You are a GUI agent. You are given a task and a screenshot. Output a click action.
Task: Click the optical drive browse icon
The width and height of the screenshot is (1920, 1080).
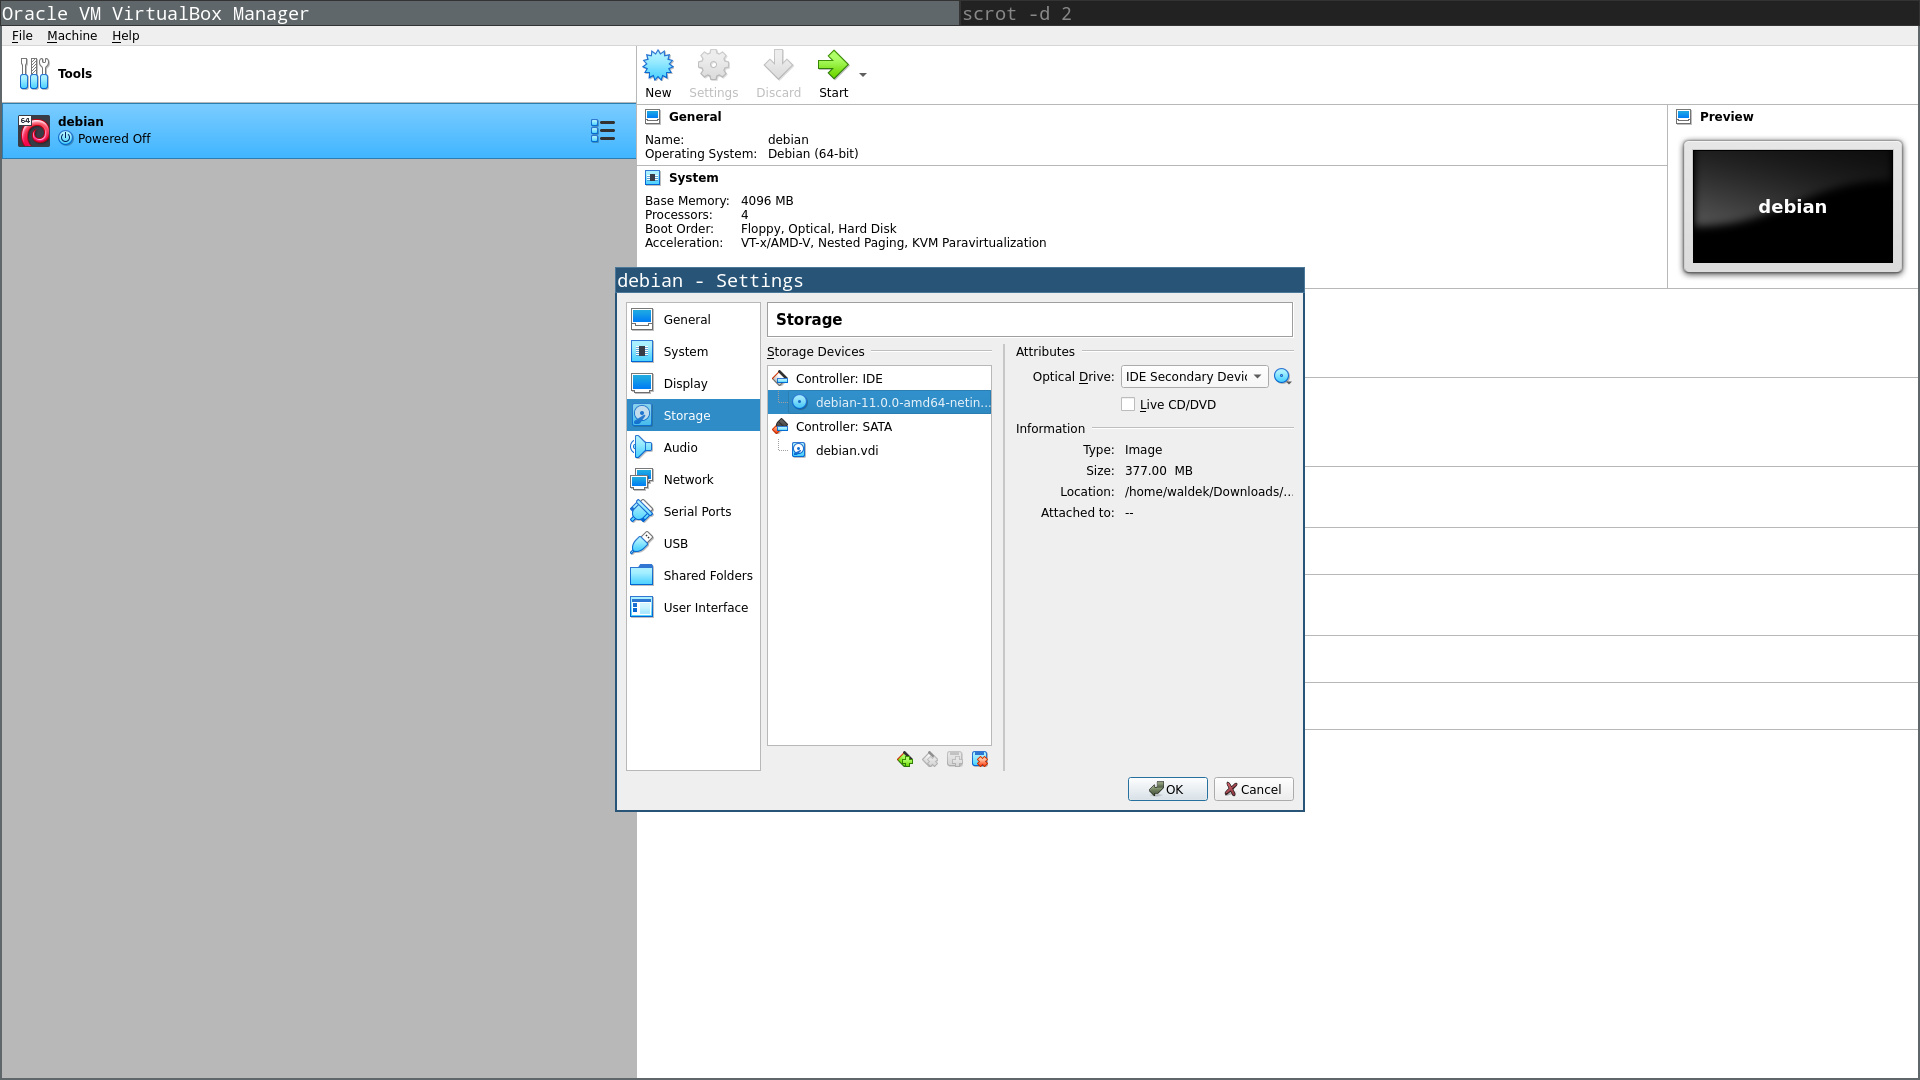tap(1282, 376)
